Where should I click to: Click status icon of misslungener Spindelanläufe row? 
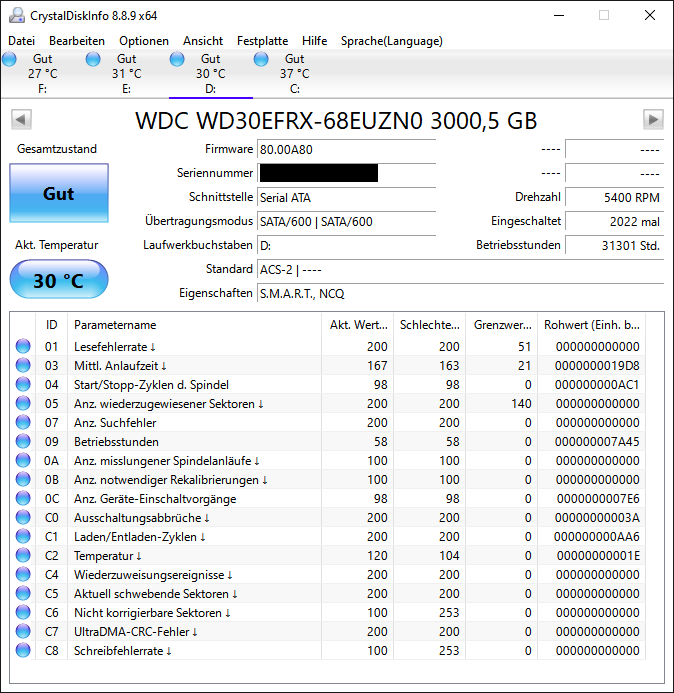coord(23,460)
